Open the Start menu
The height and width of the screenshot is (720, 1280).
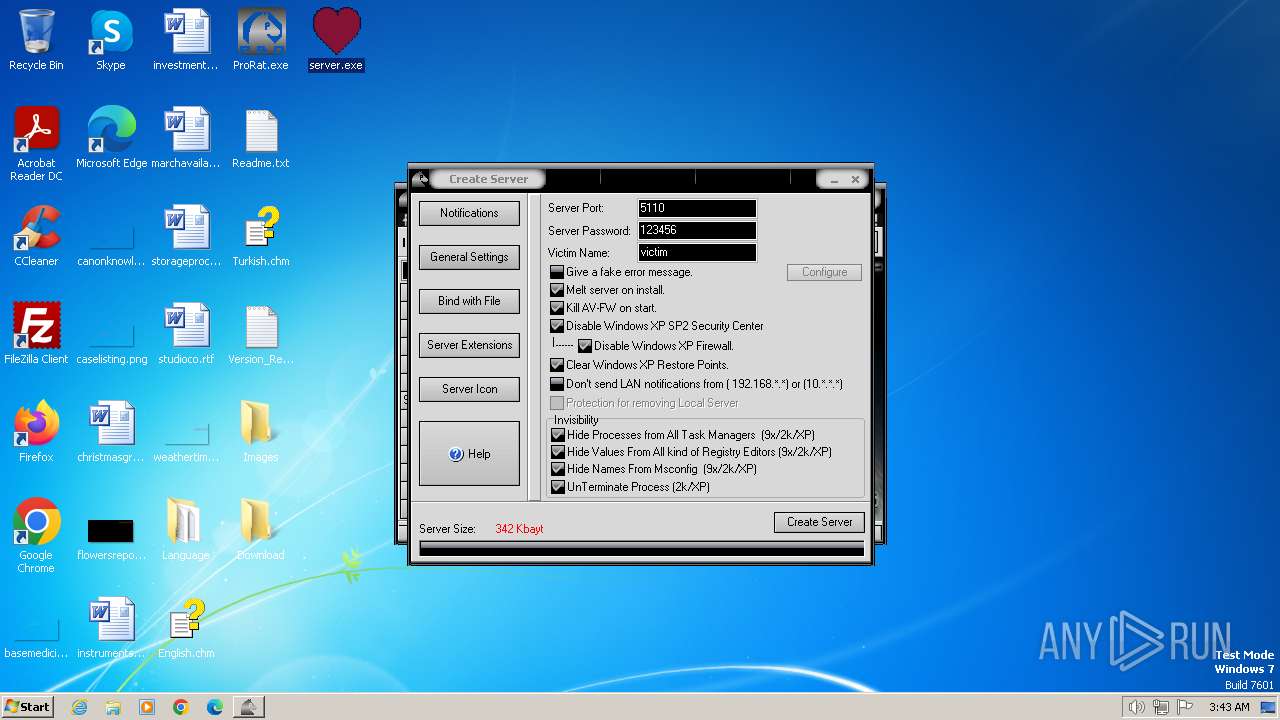(x=27, y=707)
